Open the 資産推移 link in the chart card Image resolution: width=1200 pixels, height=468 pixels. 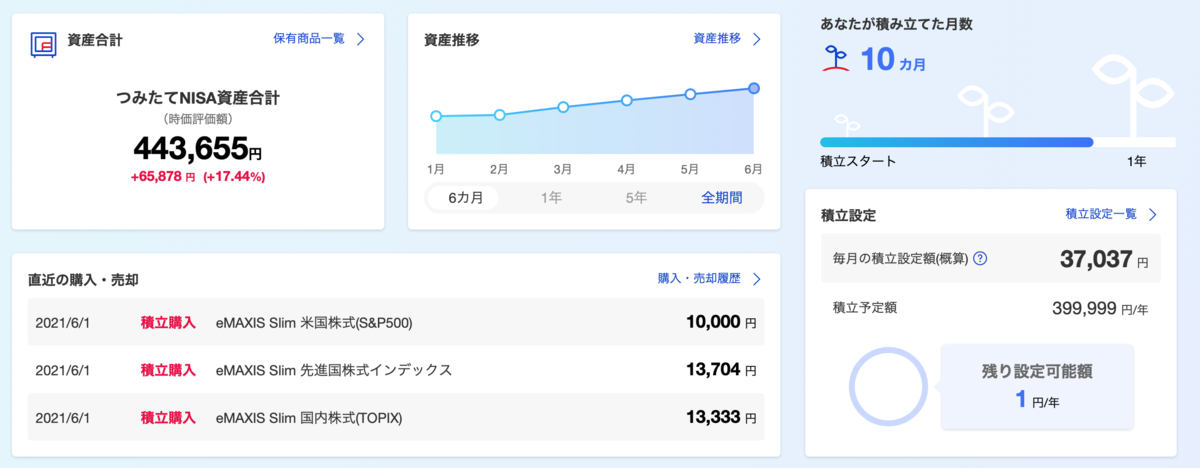(717, 39)
